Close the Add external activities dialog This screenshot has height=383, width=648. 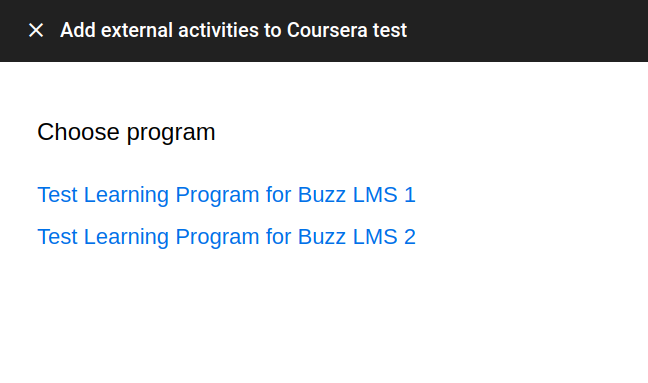[x=36, y=30]
